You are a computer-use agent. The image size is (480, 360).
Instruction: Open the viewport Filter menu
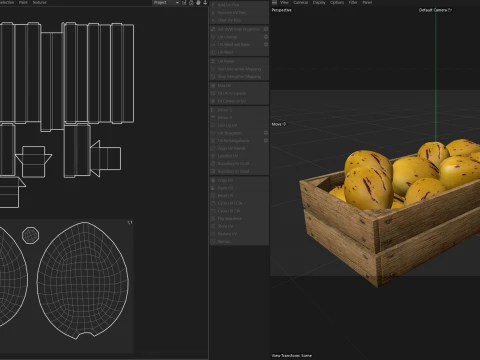coord(353,2)
